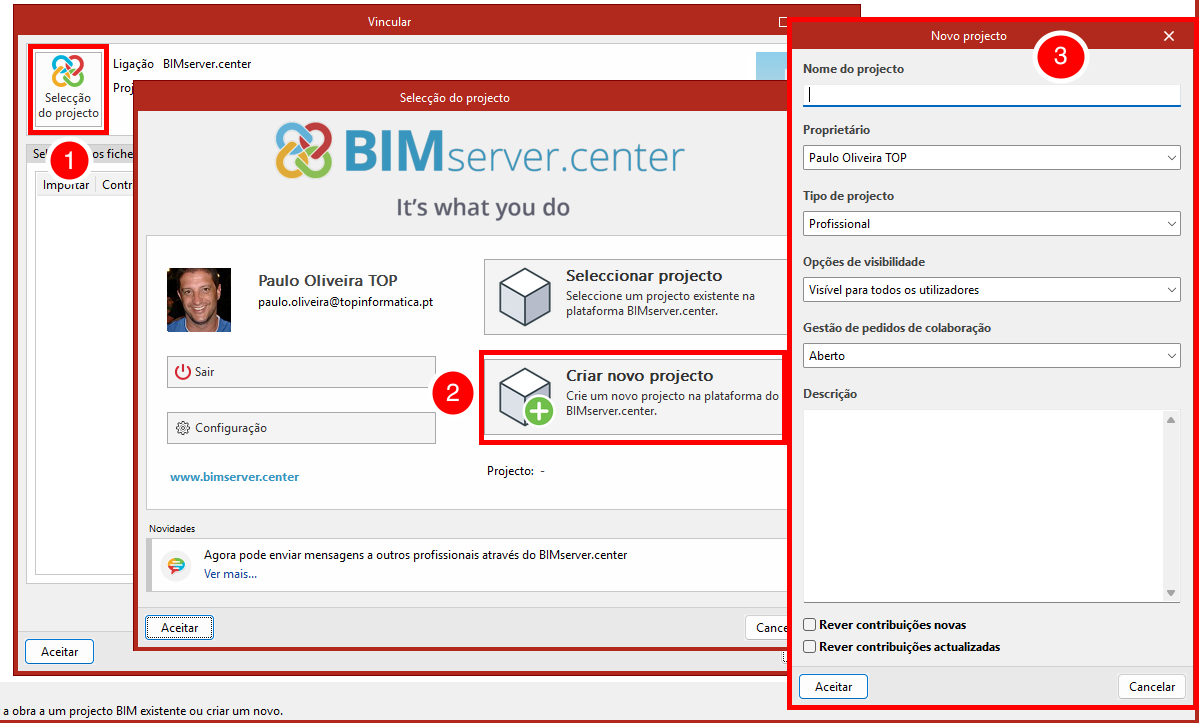
Task: Open the www.bimserver.center link
Action: click(234, 477)
